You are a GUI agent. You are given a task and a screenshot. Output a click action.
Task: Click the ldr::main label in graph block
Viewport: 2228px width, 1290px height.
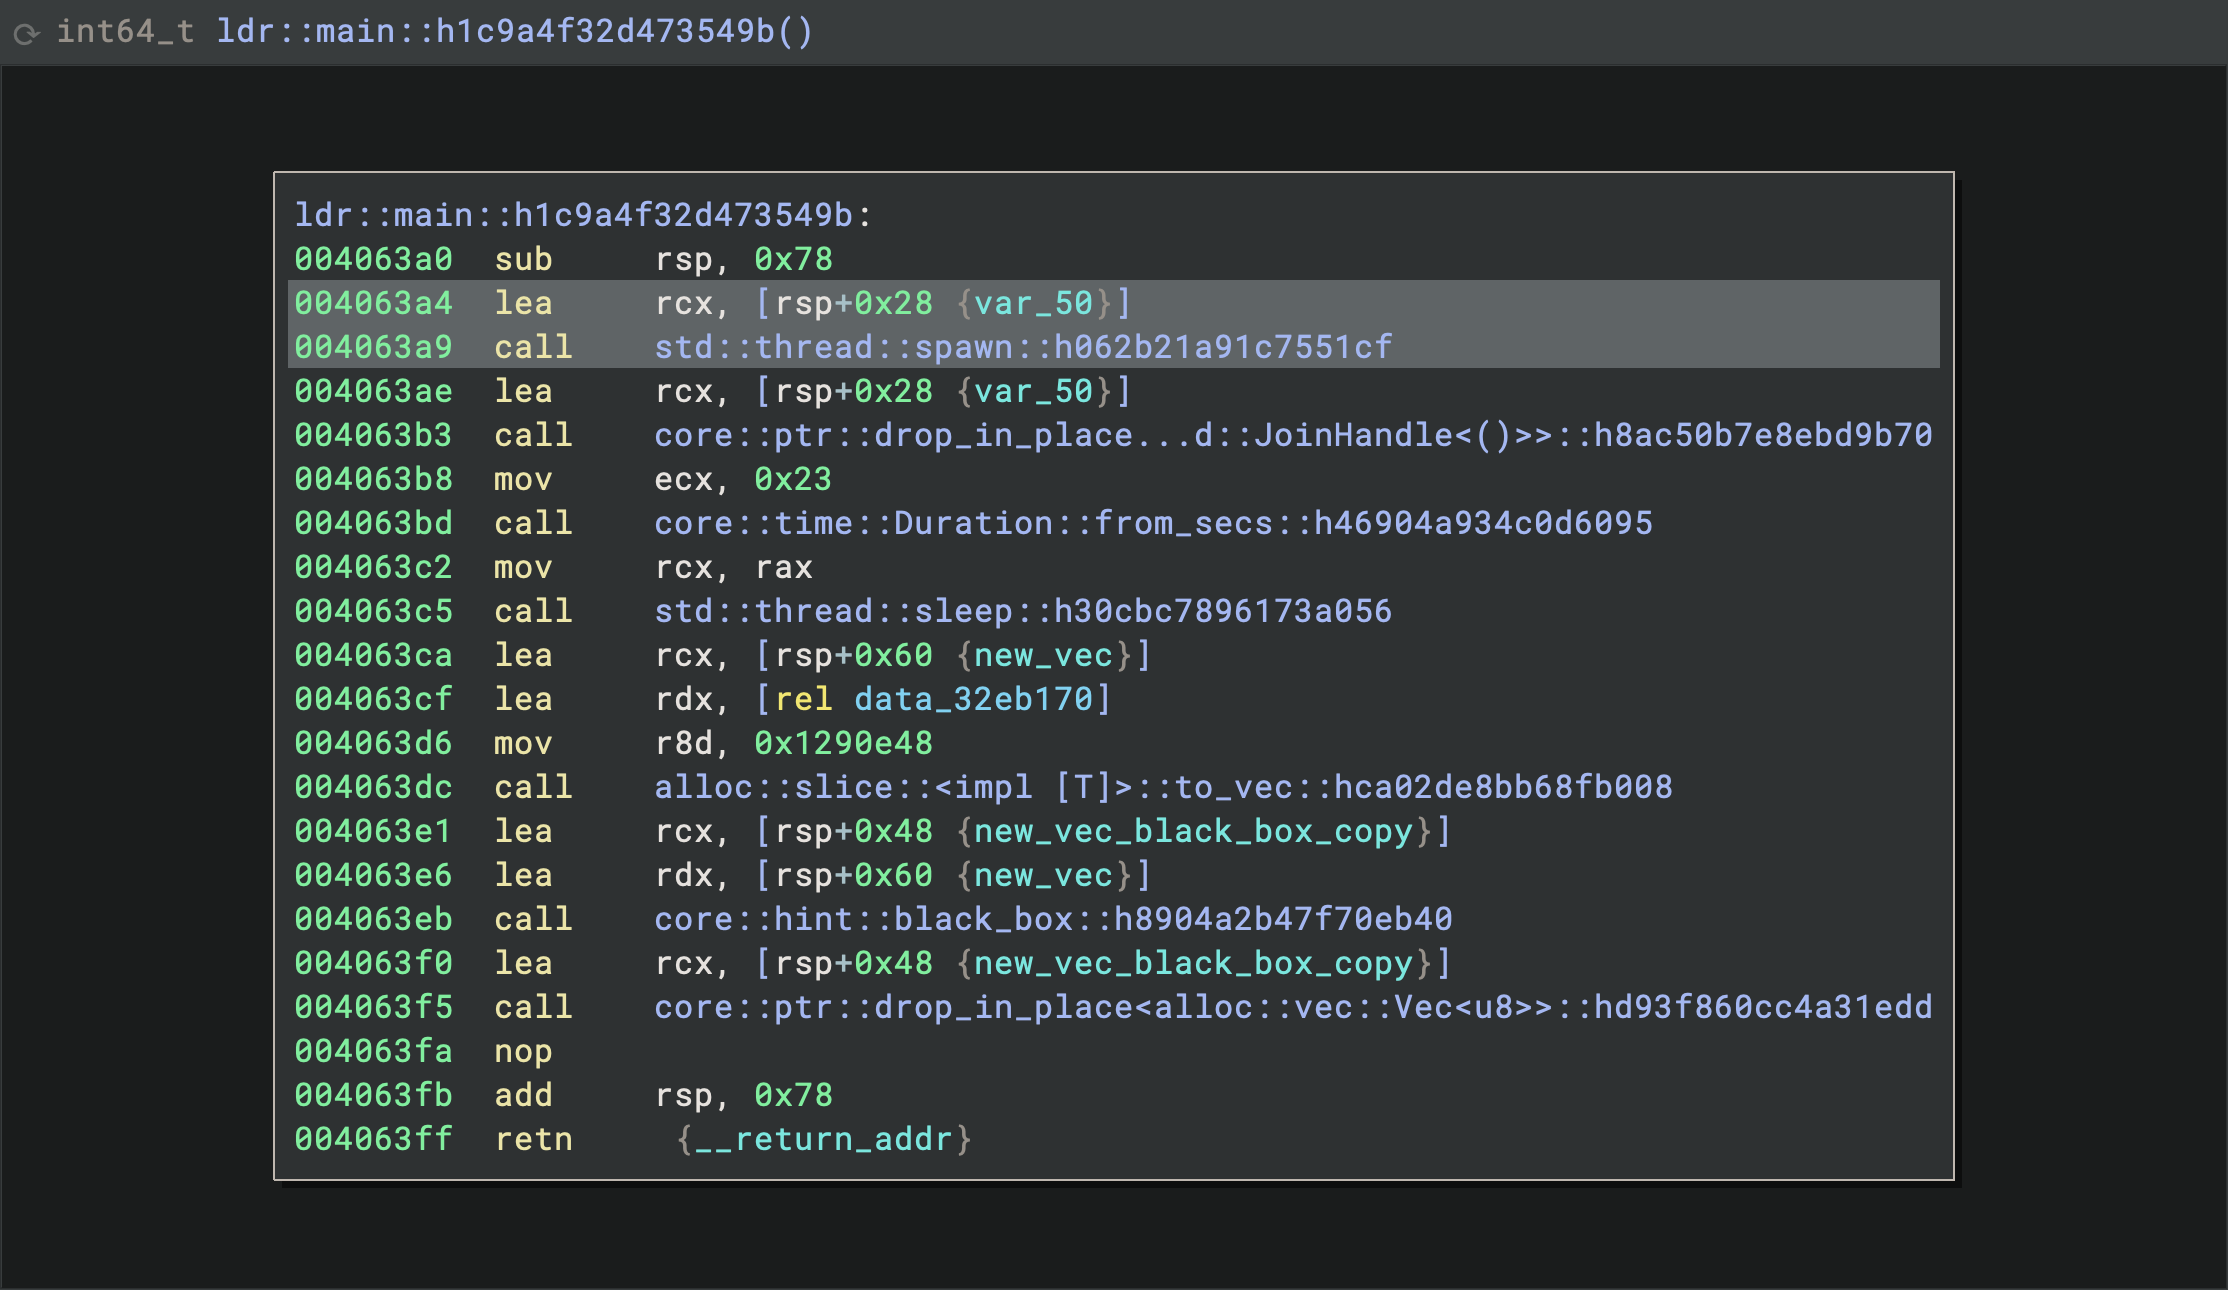point(583,215)
